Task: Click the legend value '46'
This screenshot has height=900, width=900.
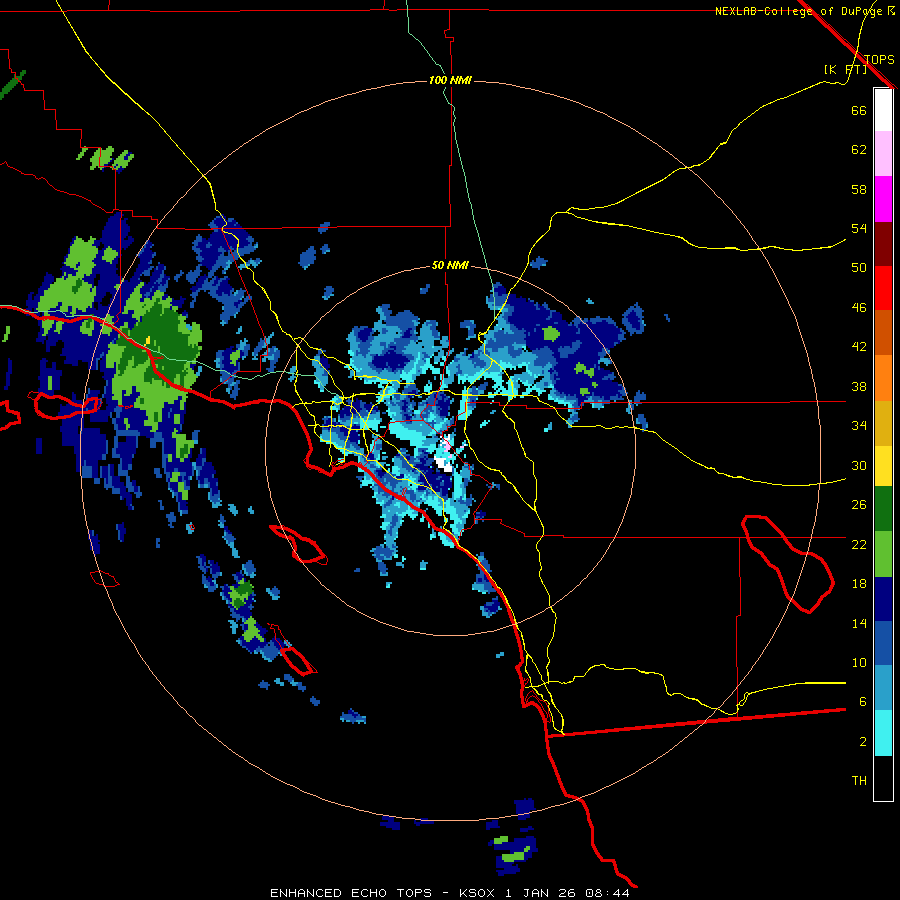Action: coord(859,308)
